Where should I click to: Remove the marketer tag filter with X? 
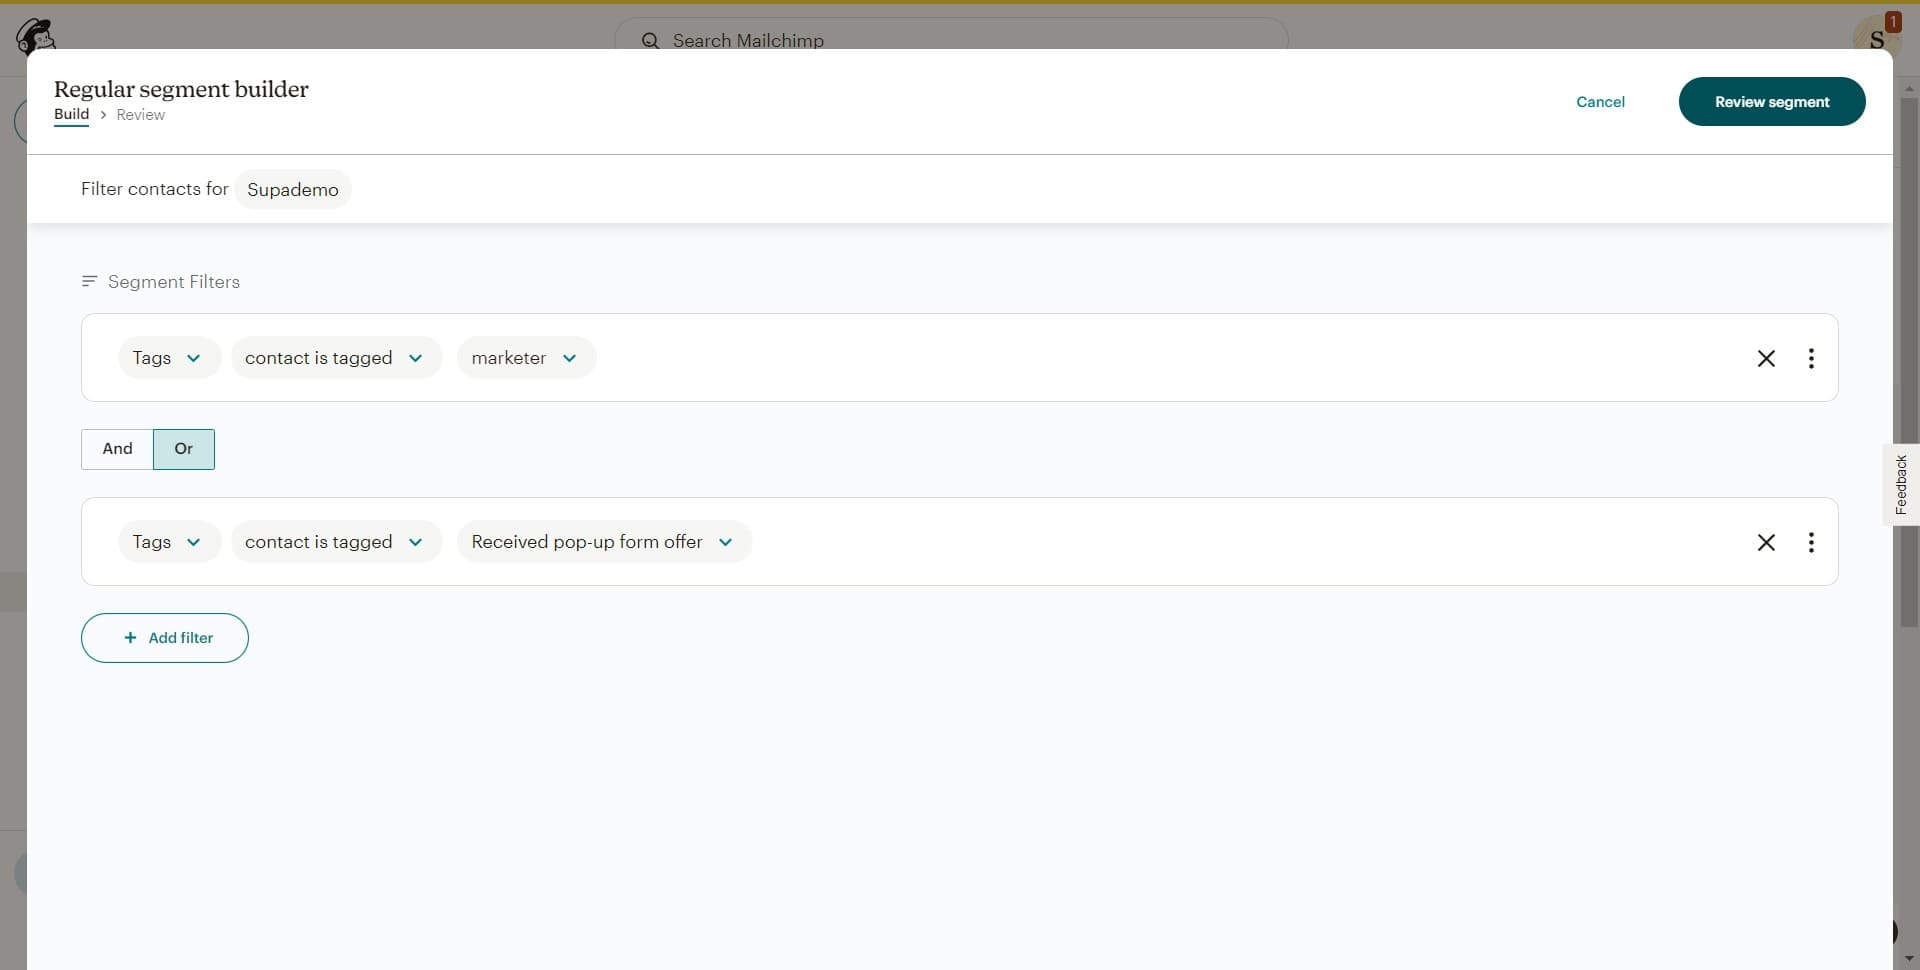pyautogui.click(x=1766, y=358)
